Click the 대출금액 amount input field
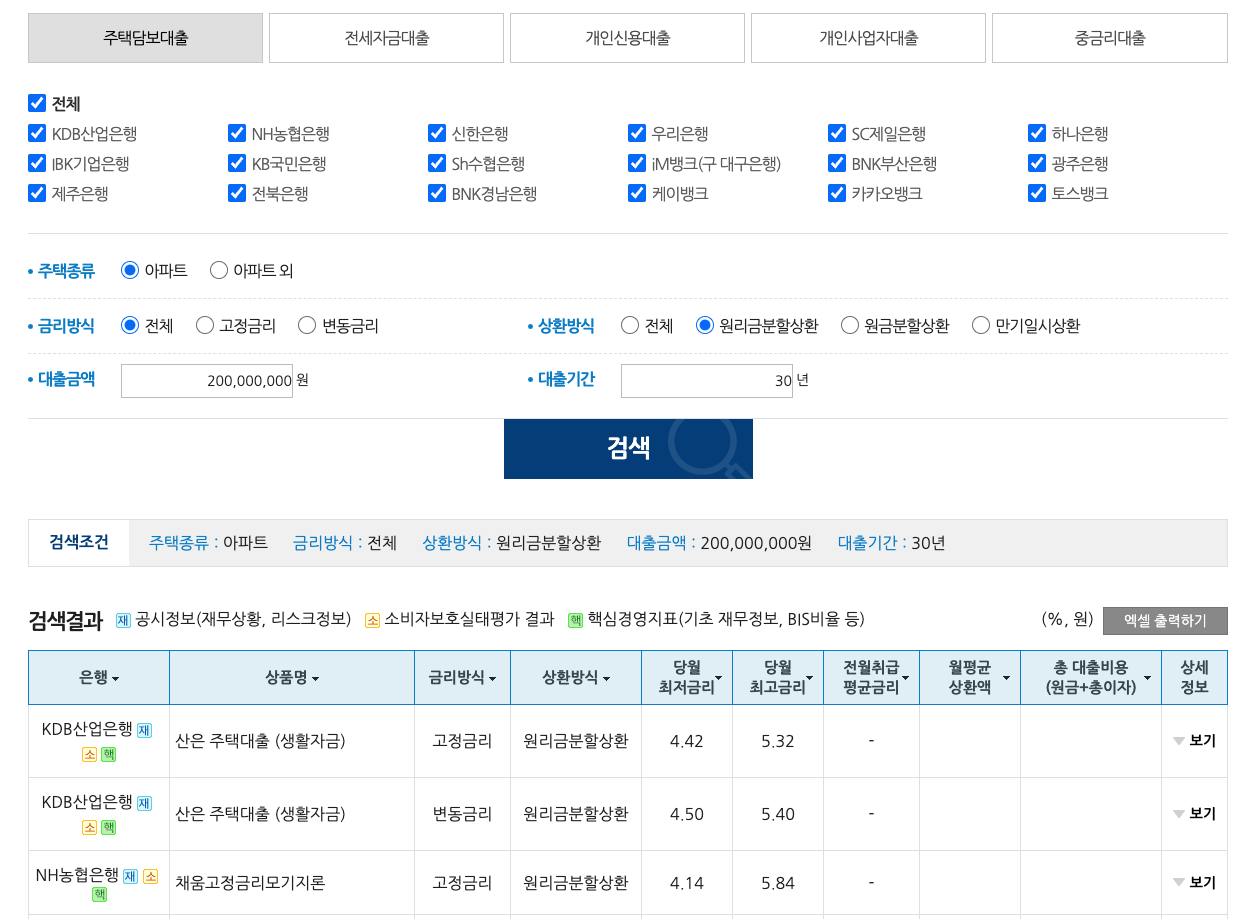This screenshot has width=1252, height=919. [x=206, y=380]
